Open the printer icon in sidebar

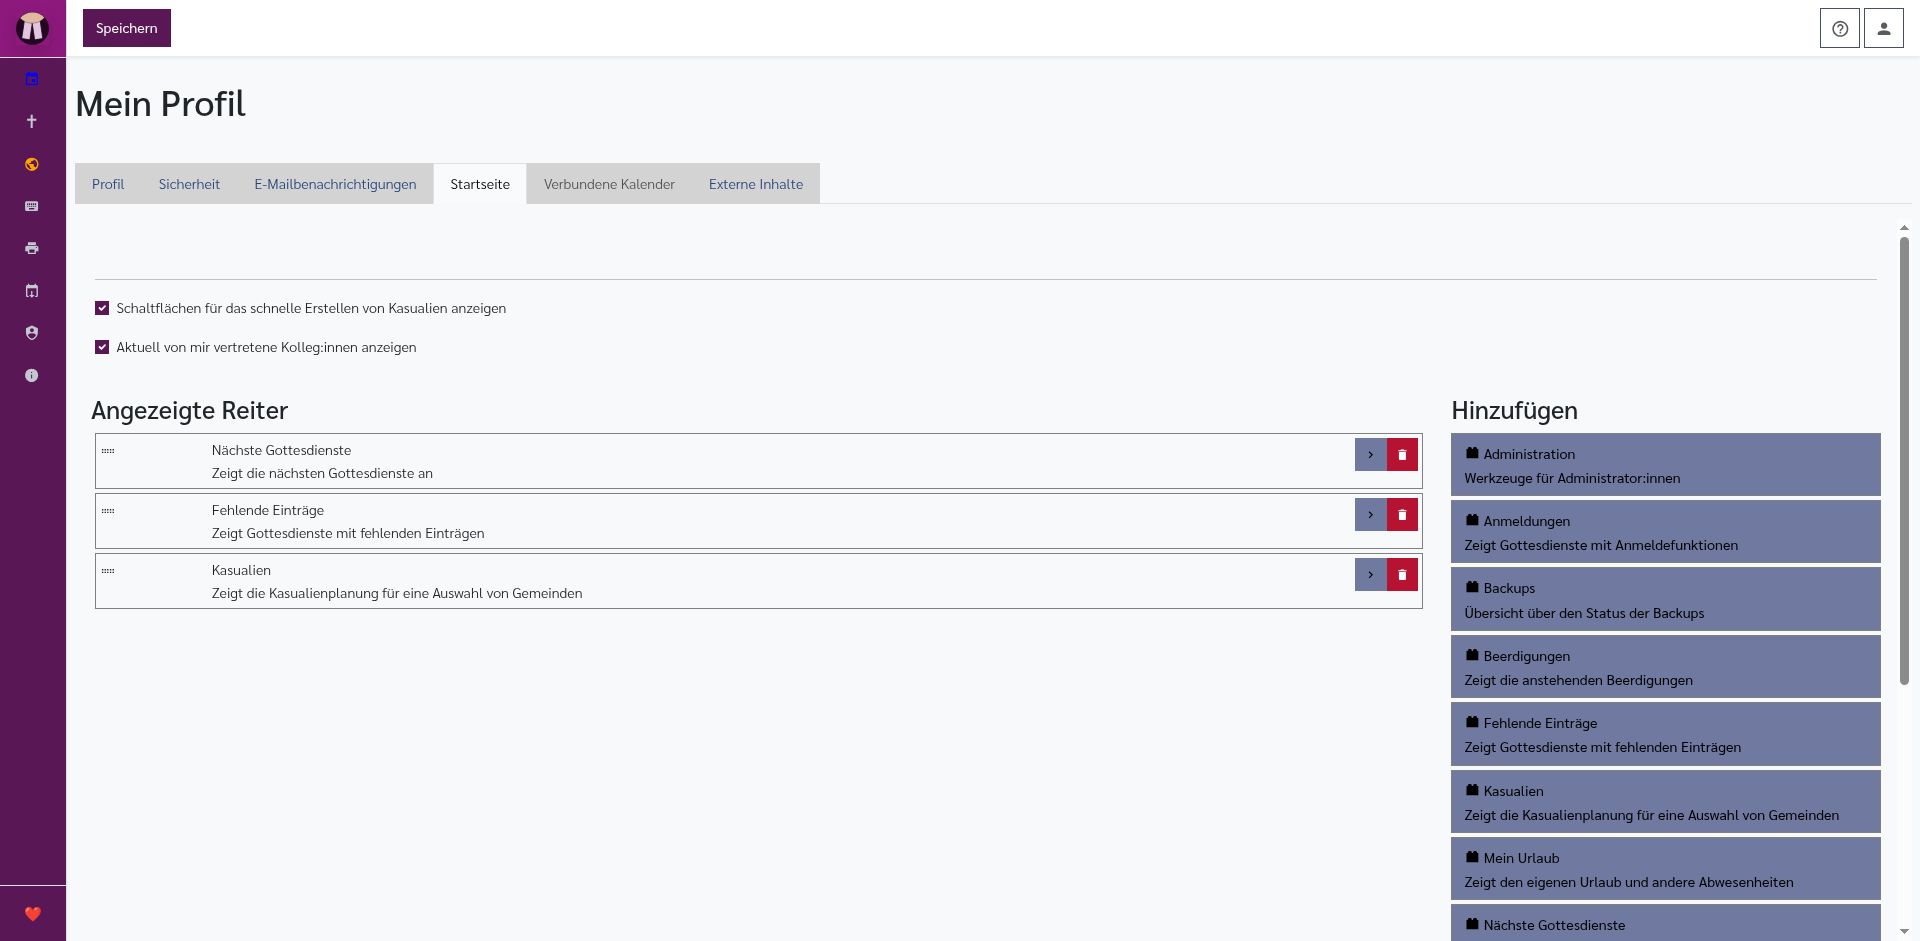click(32, 248)
